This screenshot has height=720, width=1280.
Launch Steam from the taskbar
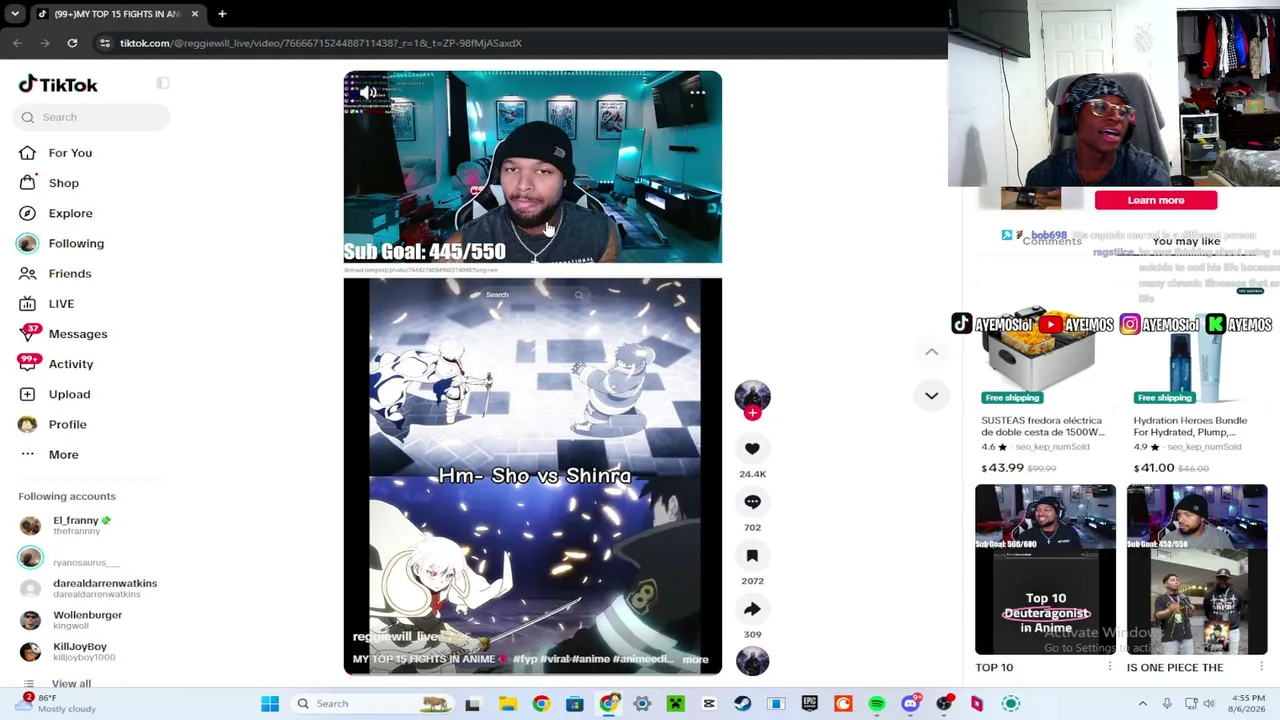coord(742,704)
